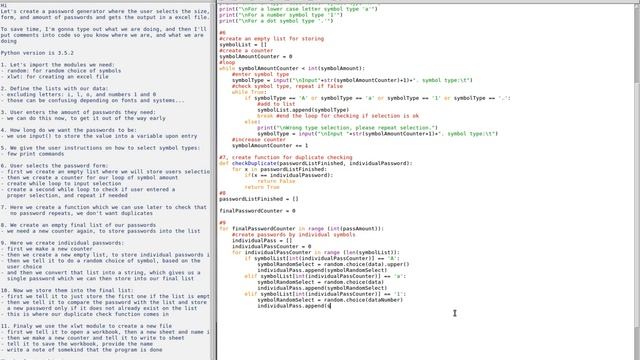Click the print line for number symbol '1'

pos(281,15)
